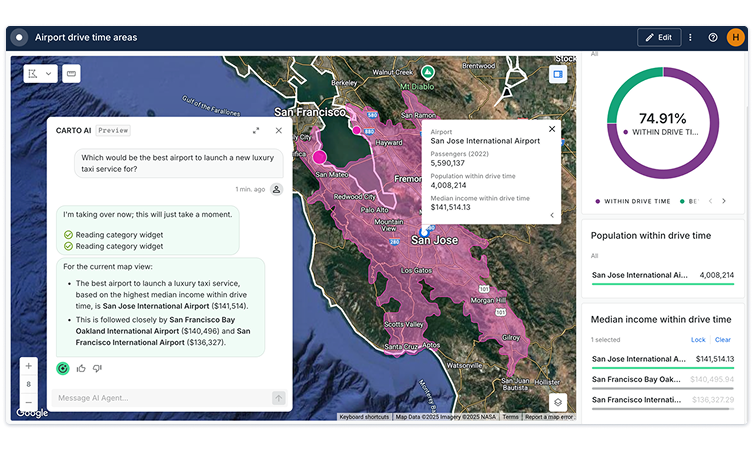Open the help question mark icon

(713, 38)
